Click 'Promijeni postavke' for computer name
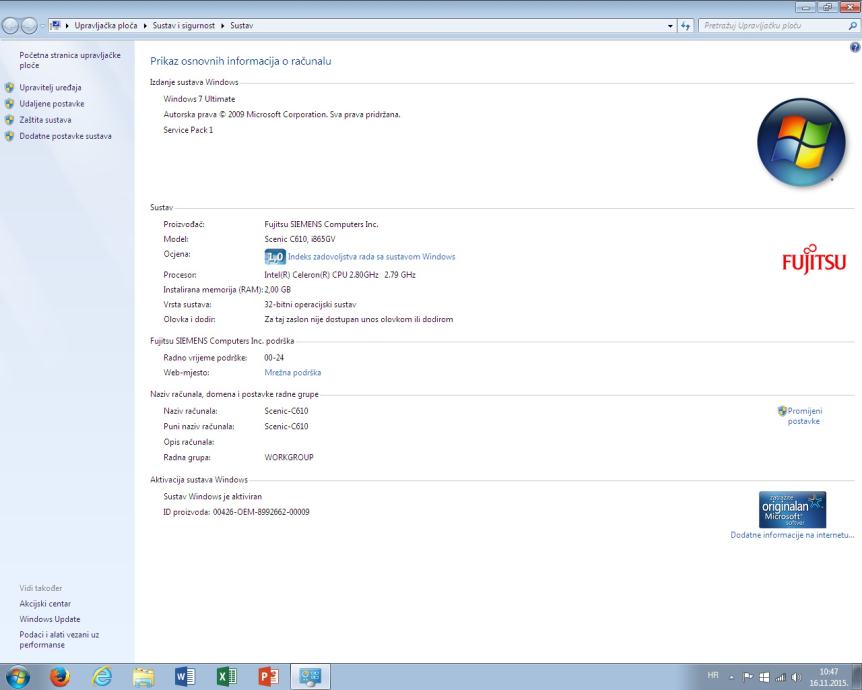The image size is (862, 690). pyautogui.click(x=804, y=416)
